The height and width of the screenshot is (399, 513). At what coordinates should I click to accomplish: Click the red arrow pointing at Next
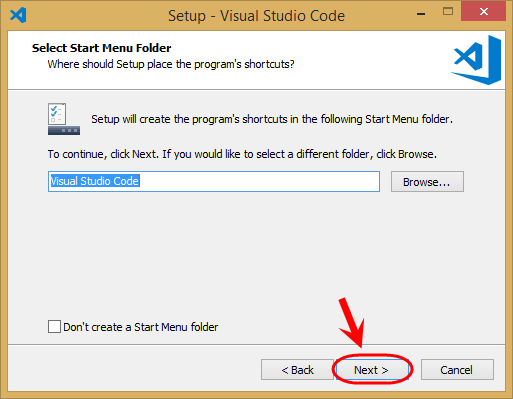click(351, 322)
